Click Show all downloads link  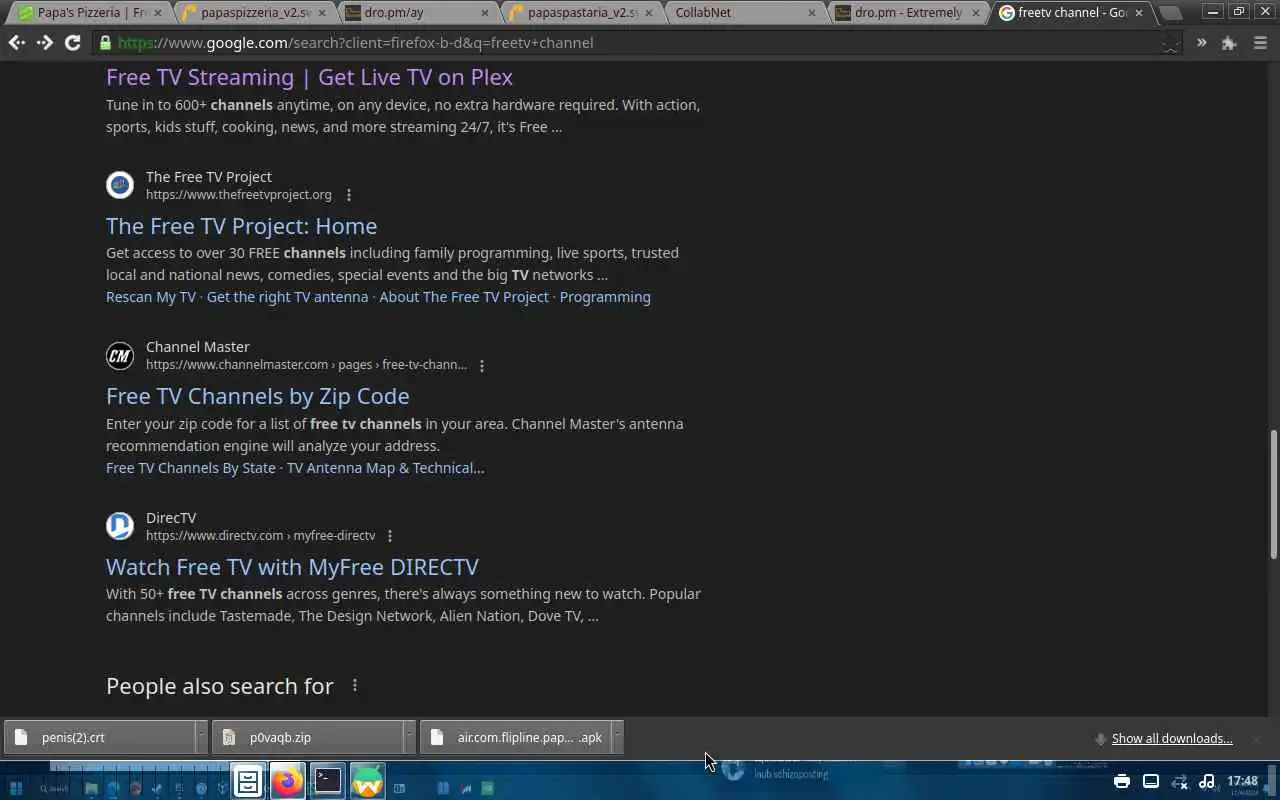tap(1172, 738)
